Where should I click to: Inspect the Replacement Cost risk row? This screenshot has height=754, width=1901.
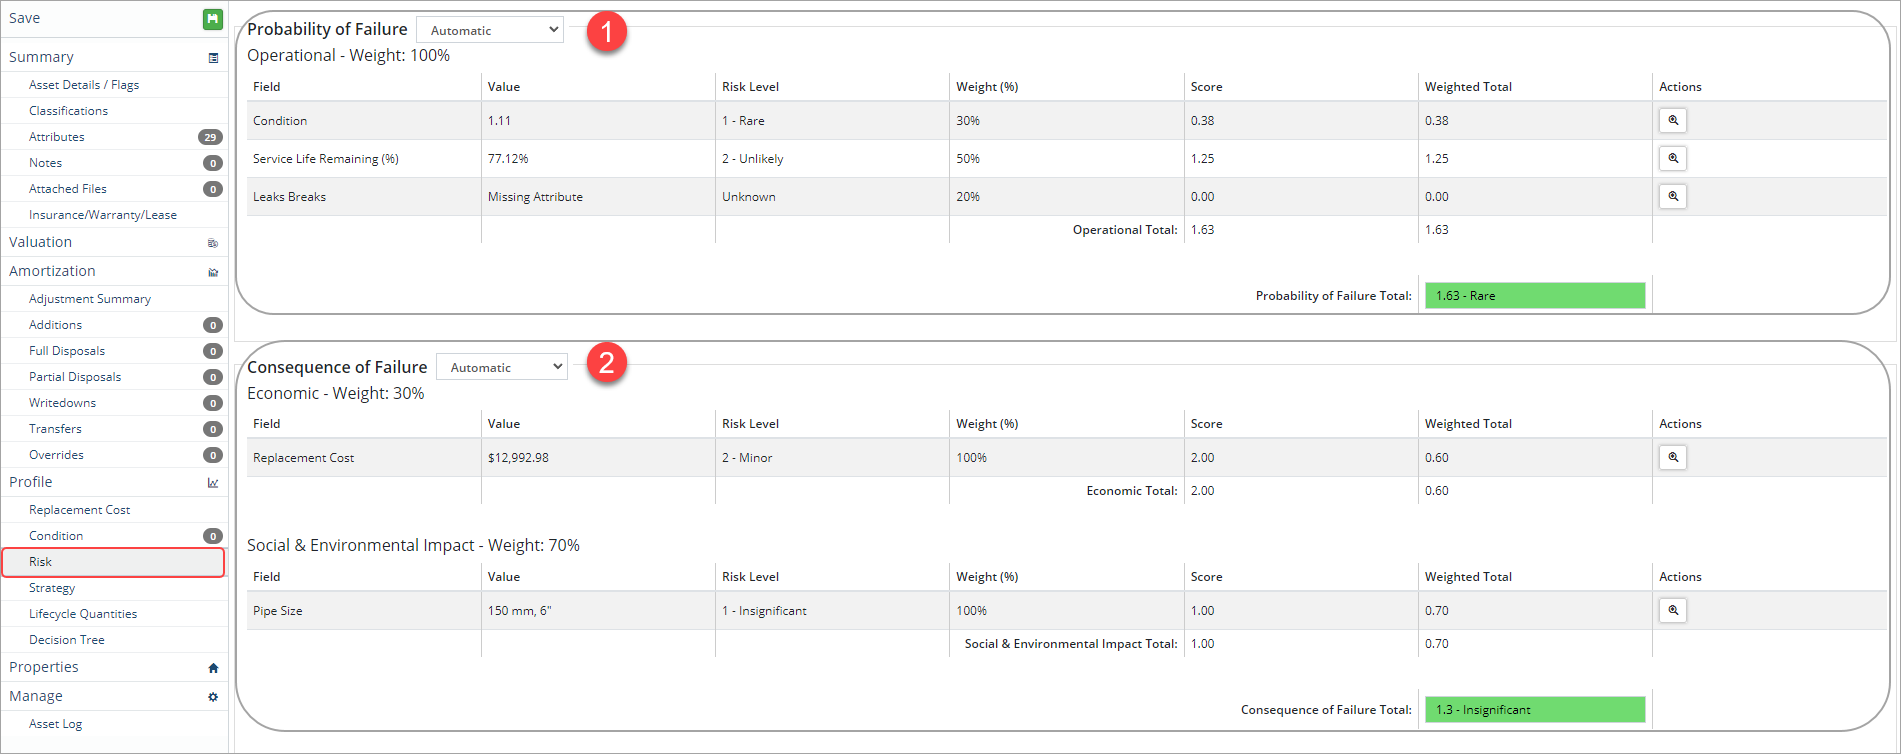tap(1672, 458)
